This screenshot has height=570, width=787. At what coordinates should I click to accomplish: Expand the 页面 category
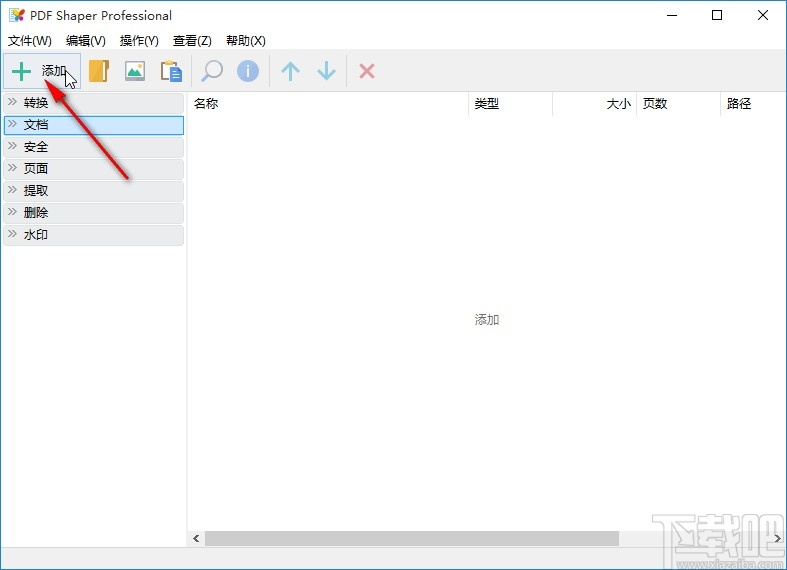coord(94,169)
